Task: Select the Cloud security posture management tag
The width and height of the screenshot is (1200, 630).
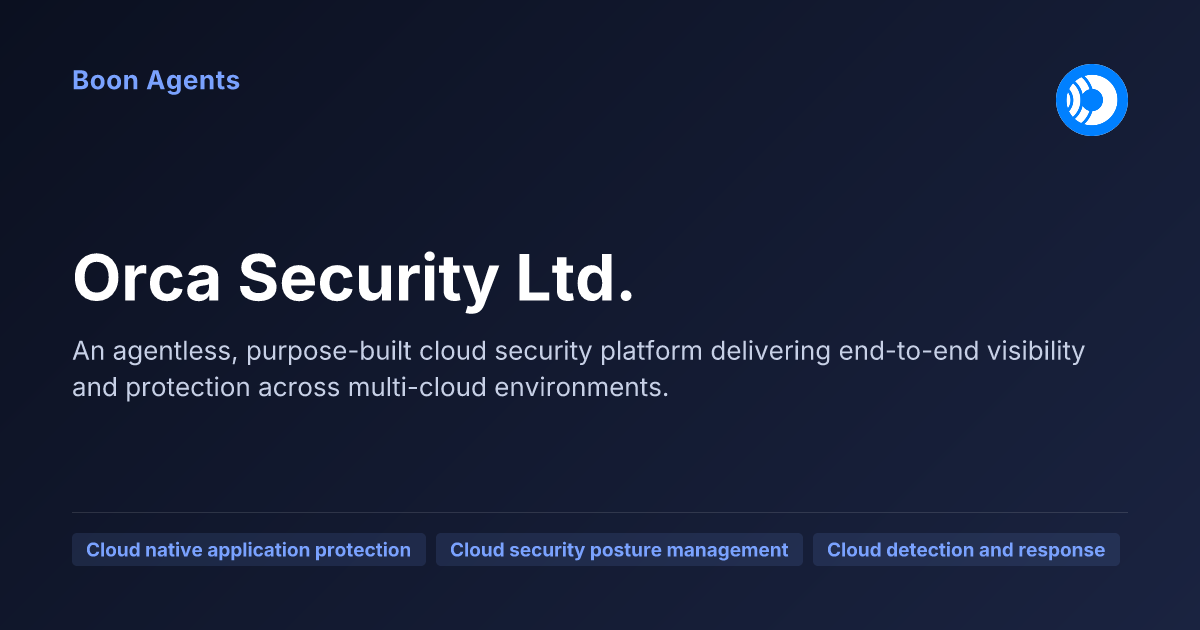Action: [x=619, y=550]
